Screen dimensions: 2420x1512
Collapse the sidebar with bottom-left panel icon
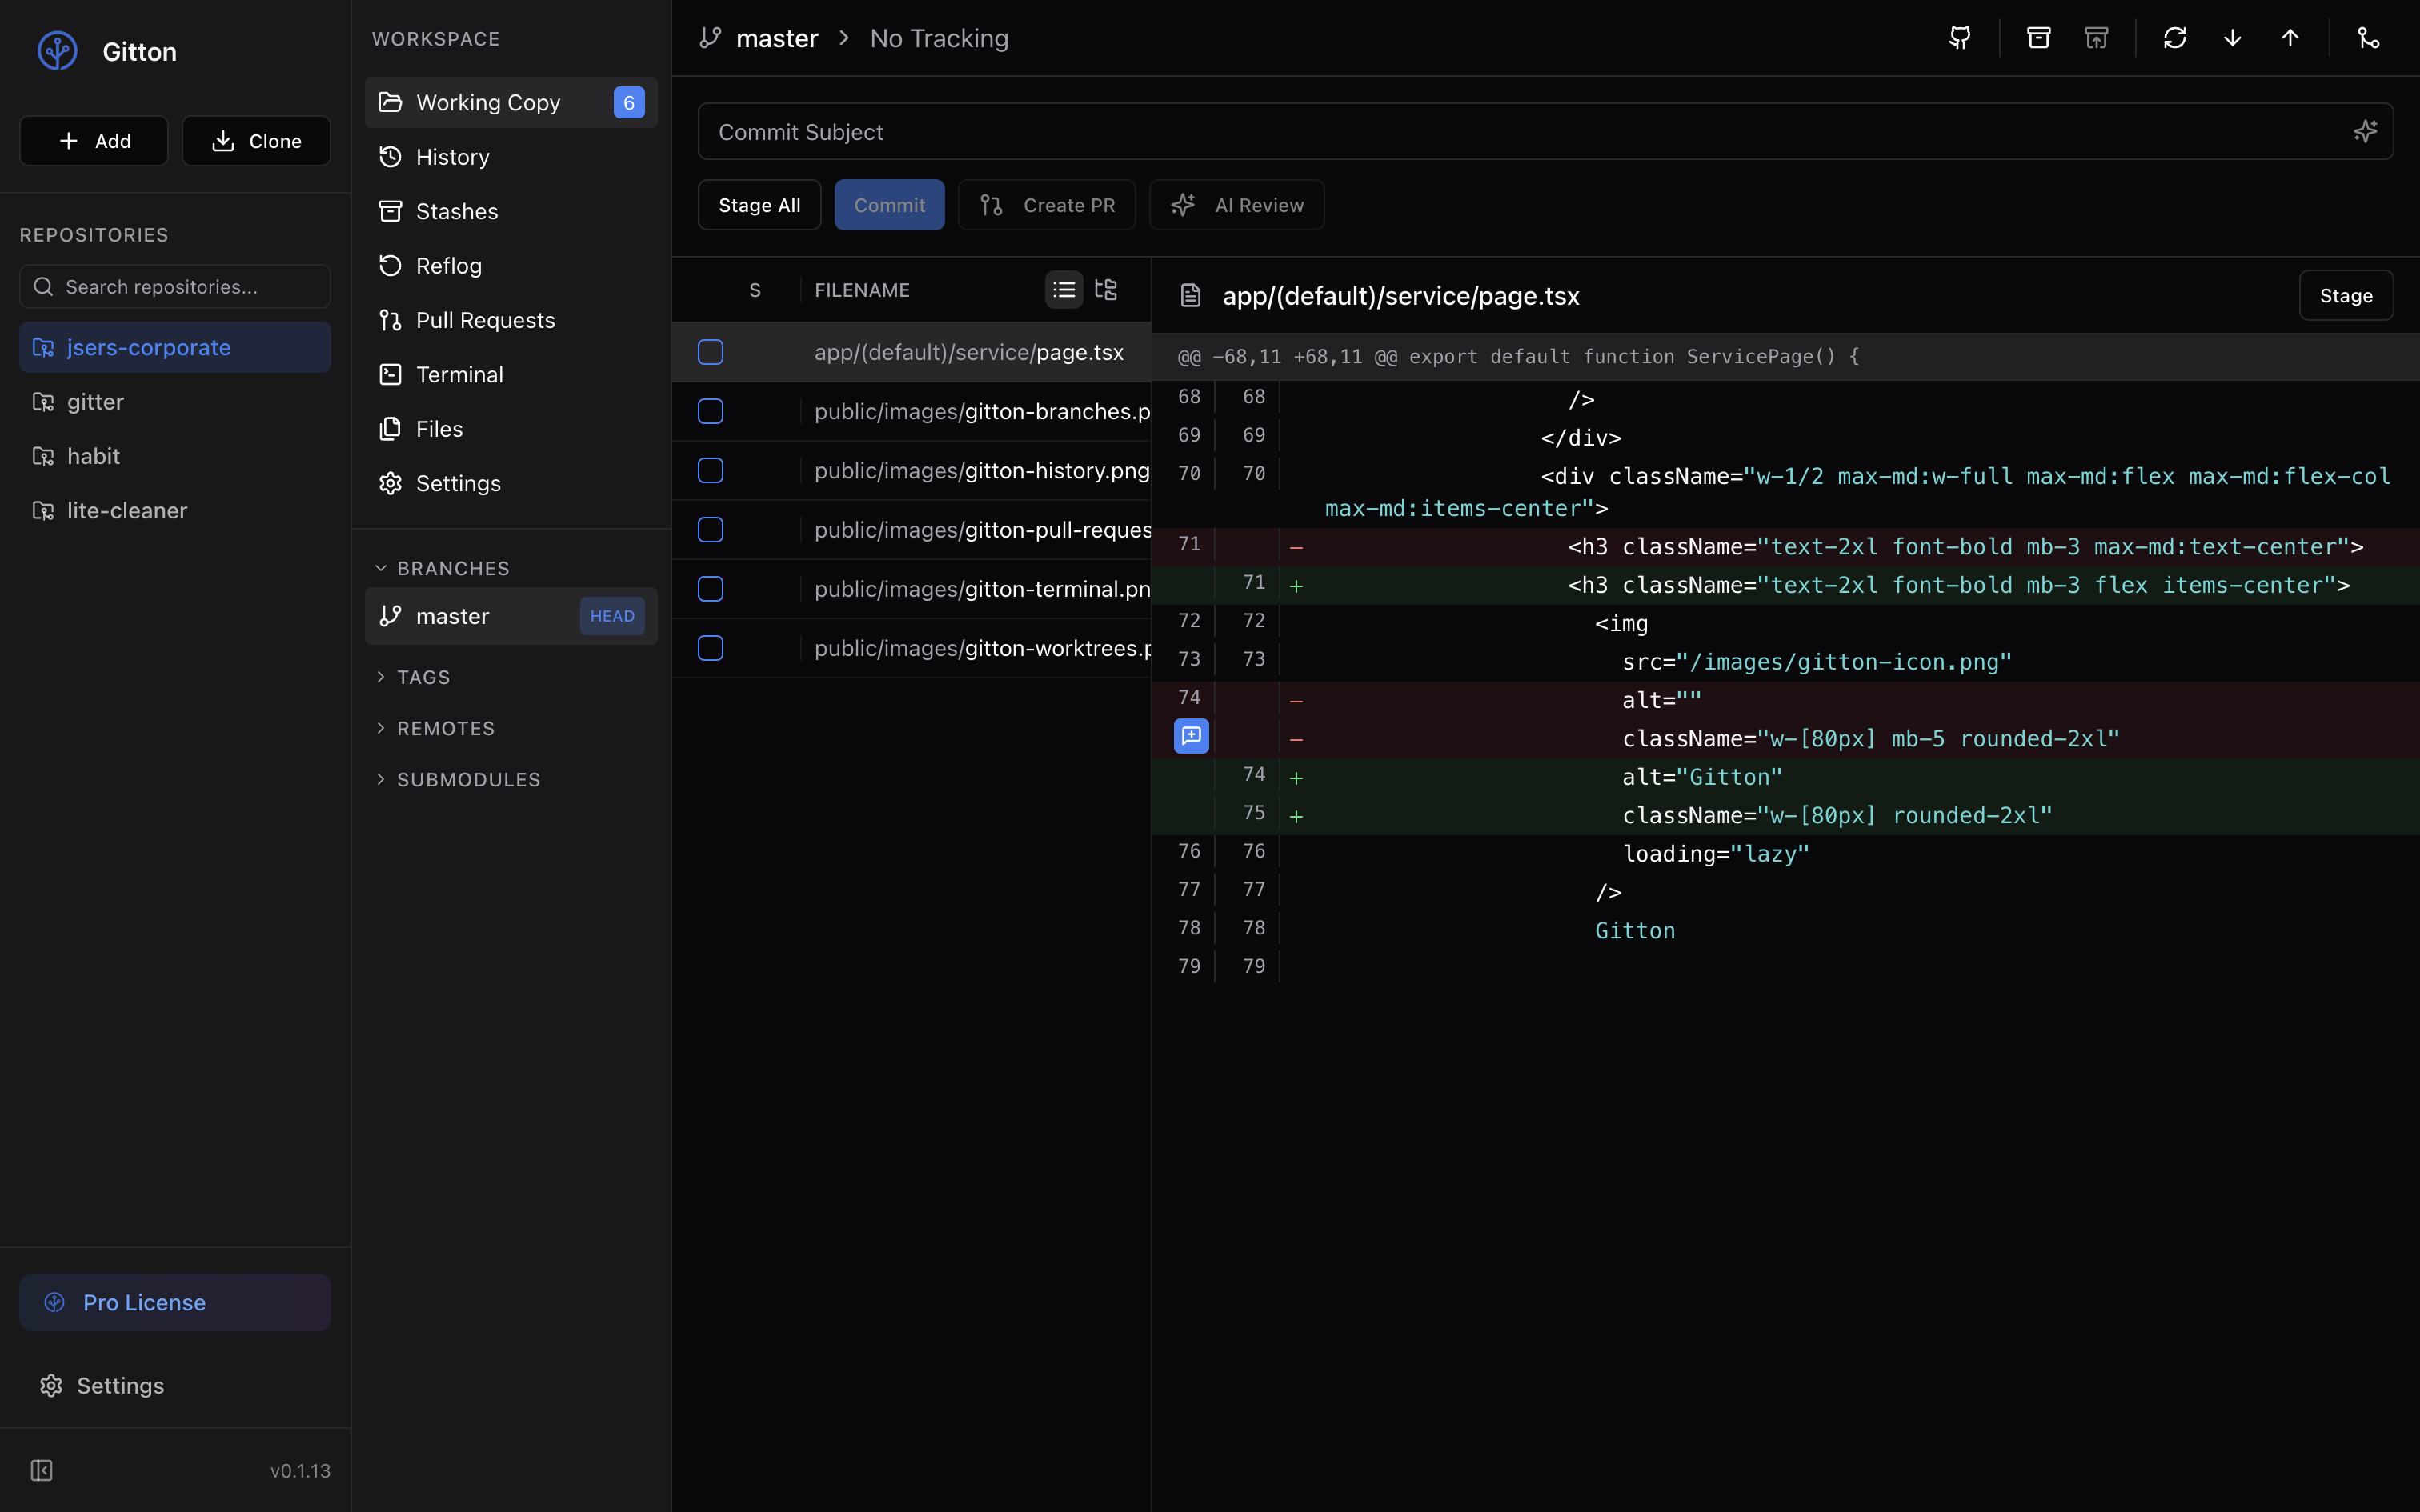click(x=42, y=1470)
